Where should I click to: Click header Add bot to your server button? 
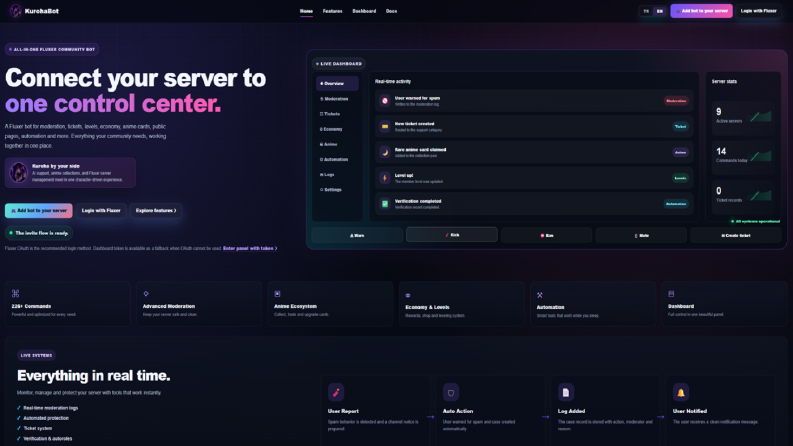701,11
